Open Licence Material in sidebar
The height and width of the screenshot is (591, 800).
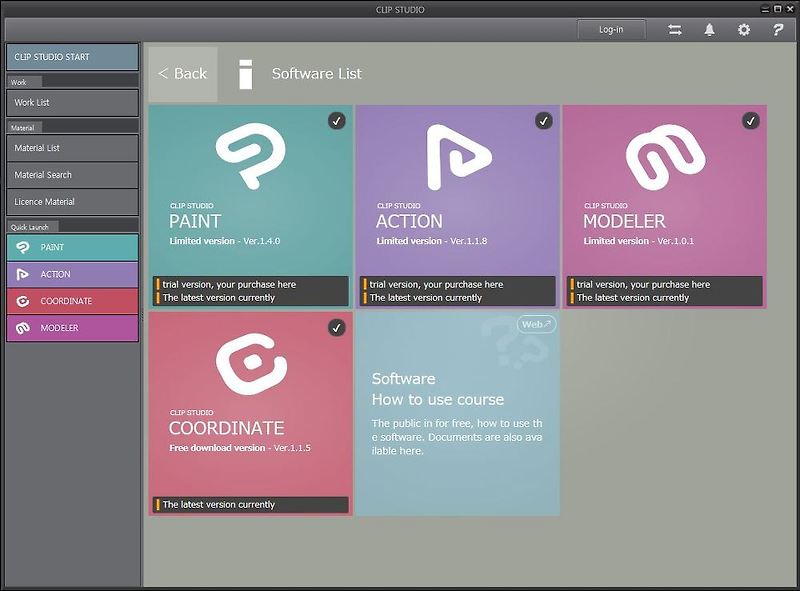point(72,202)
